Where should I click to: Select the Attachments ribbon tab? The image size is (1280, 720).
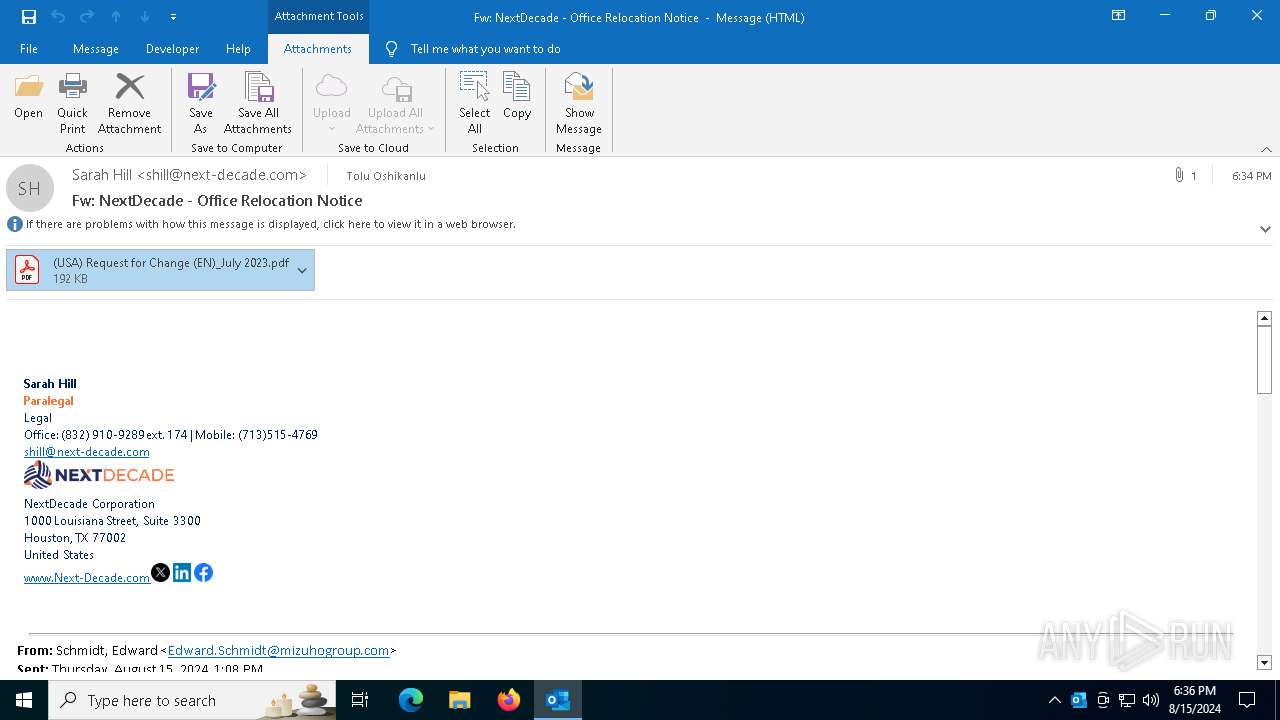pos(318,49)
